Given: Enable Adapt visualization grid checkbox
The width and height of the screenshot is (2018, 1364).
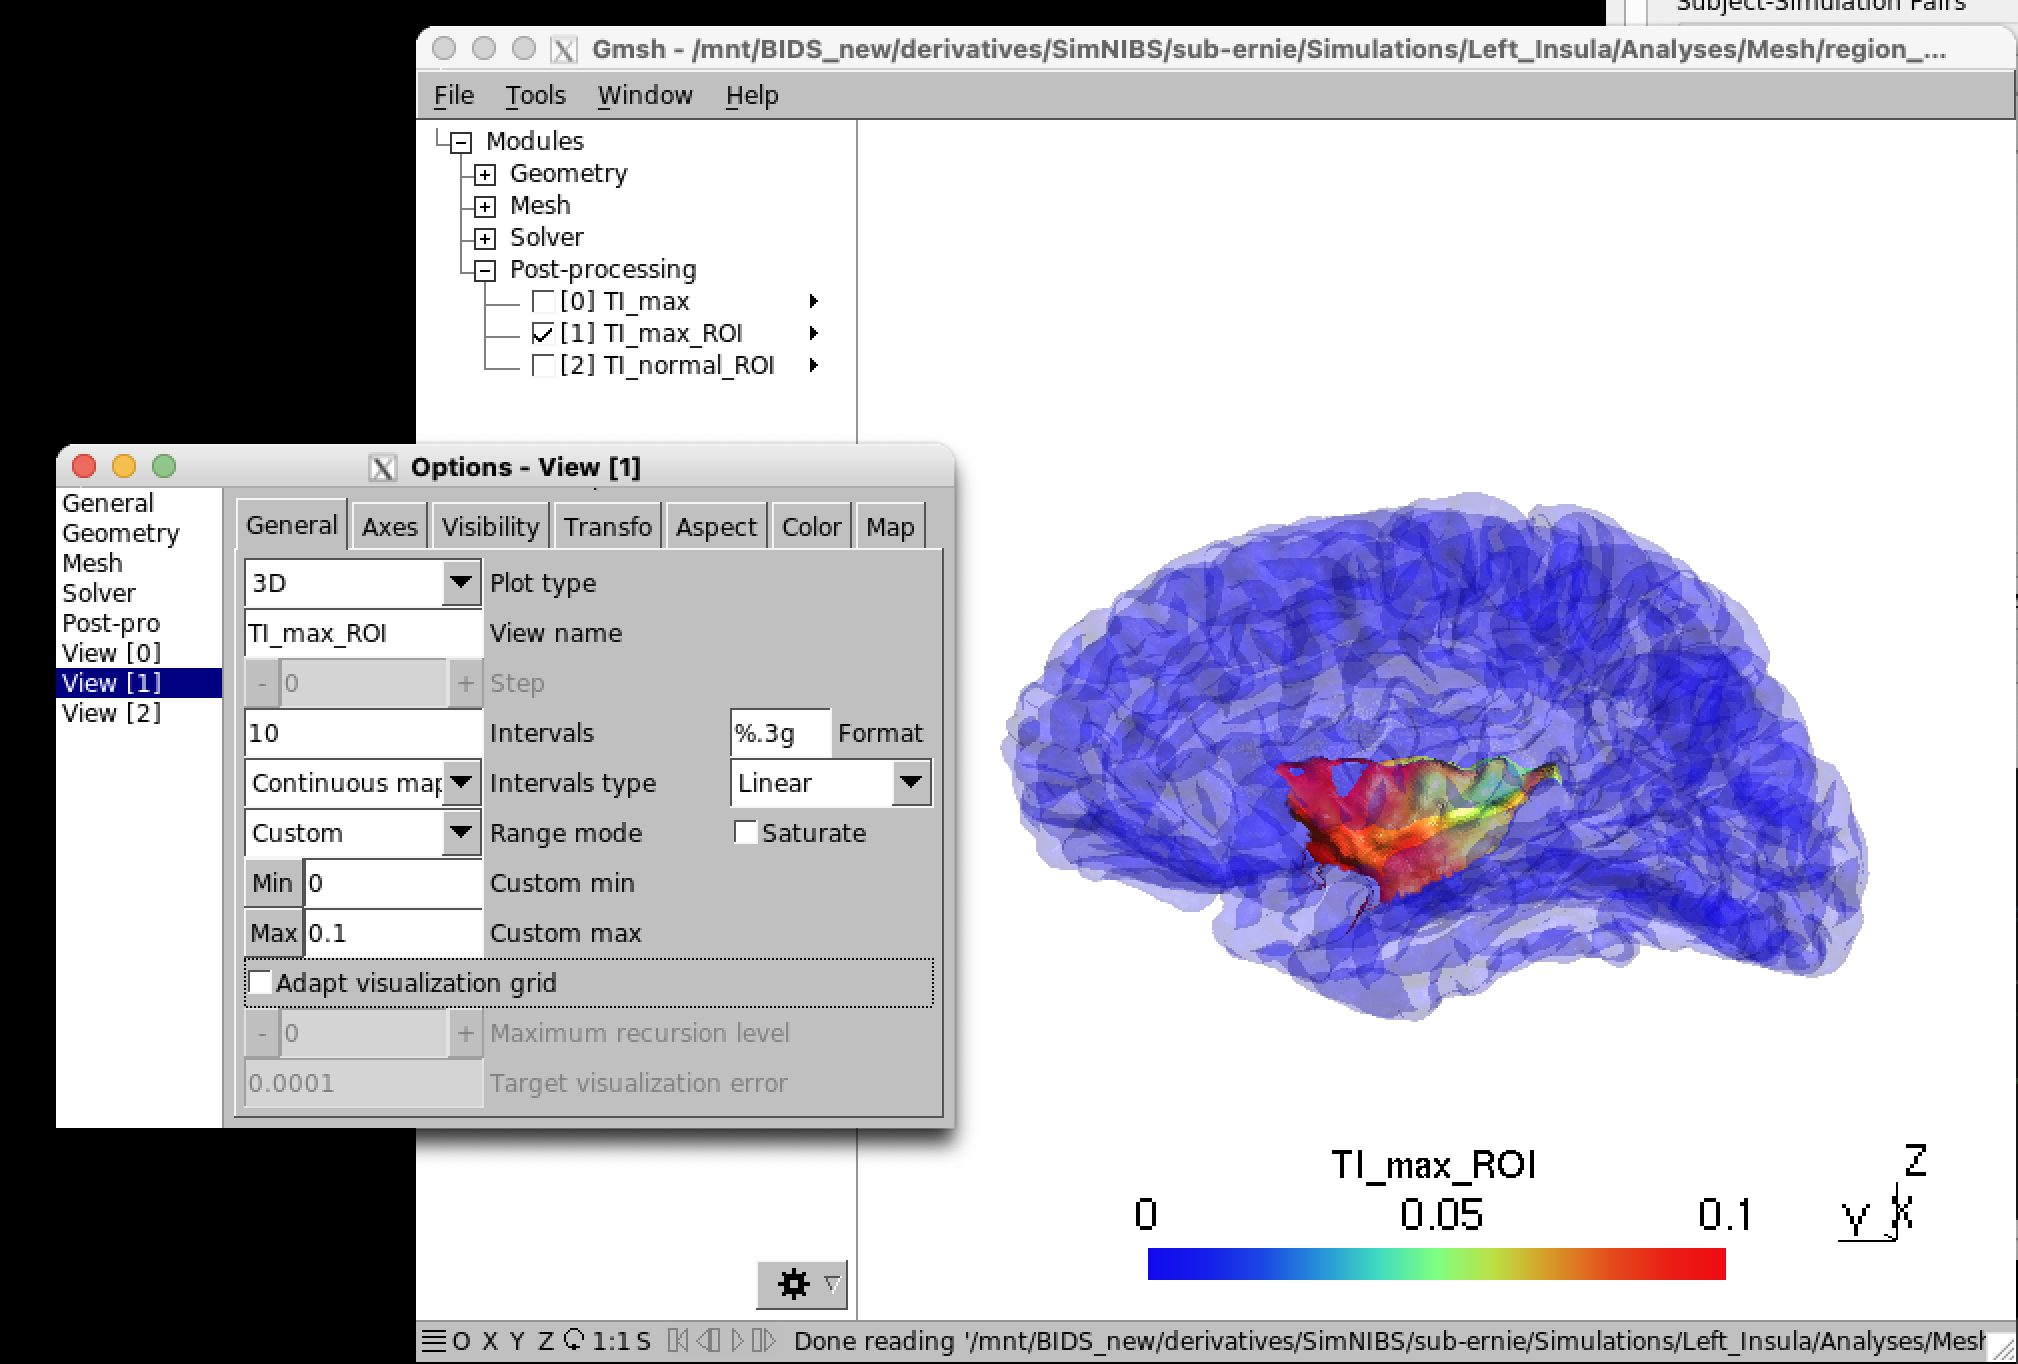Looking at the screenshot, I should coord(261,983).
